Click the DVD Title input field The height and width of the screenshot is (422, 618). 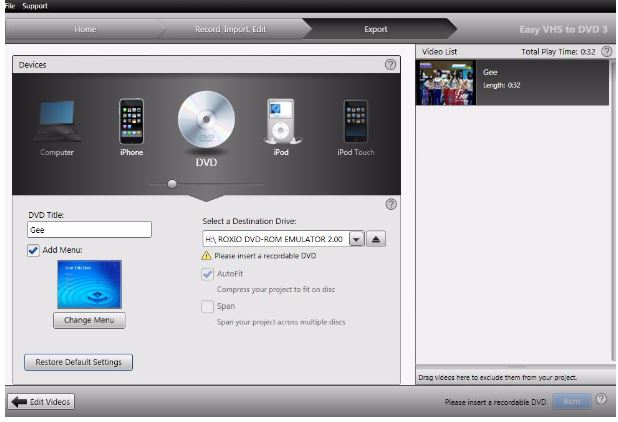point(89,230)
